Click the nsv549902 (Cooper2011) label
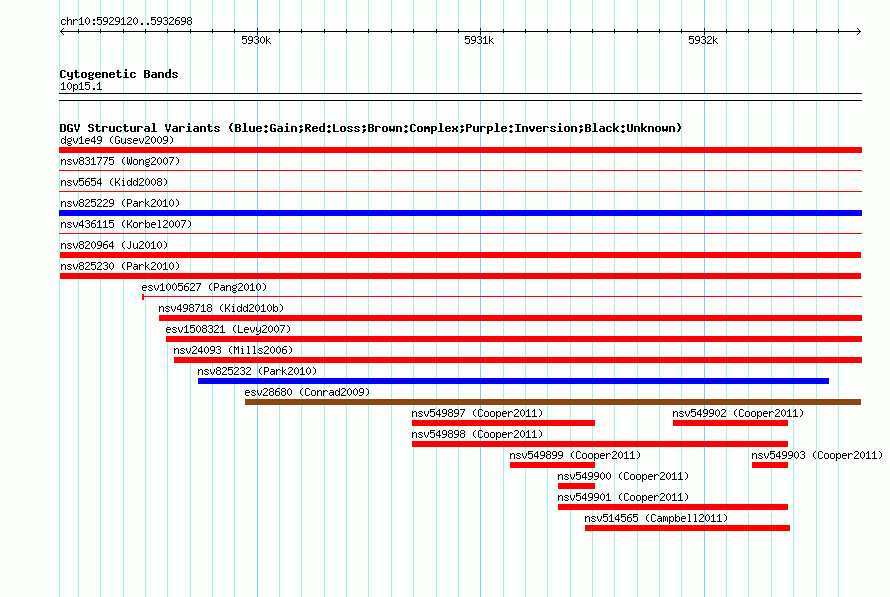The height and width of the screenshot is (597, 890). point(738,413)
